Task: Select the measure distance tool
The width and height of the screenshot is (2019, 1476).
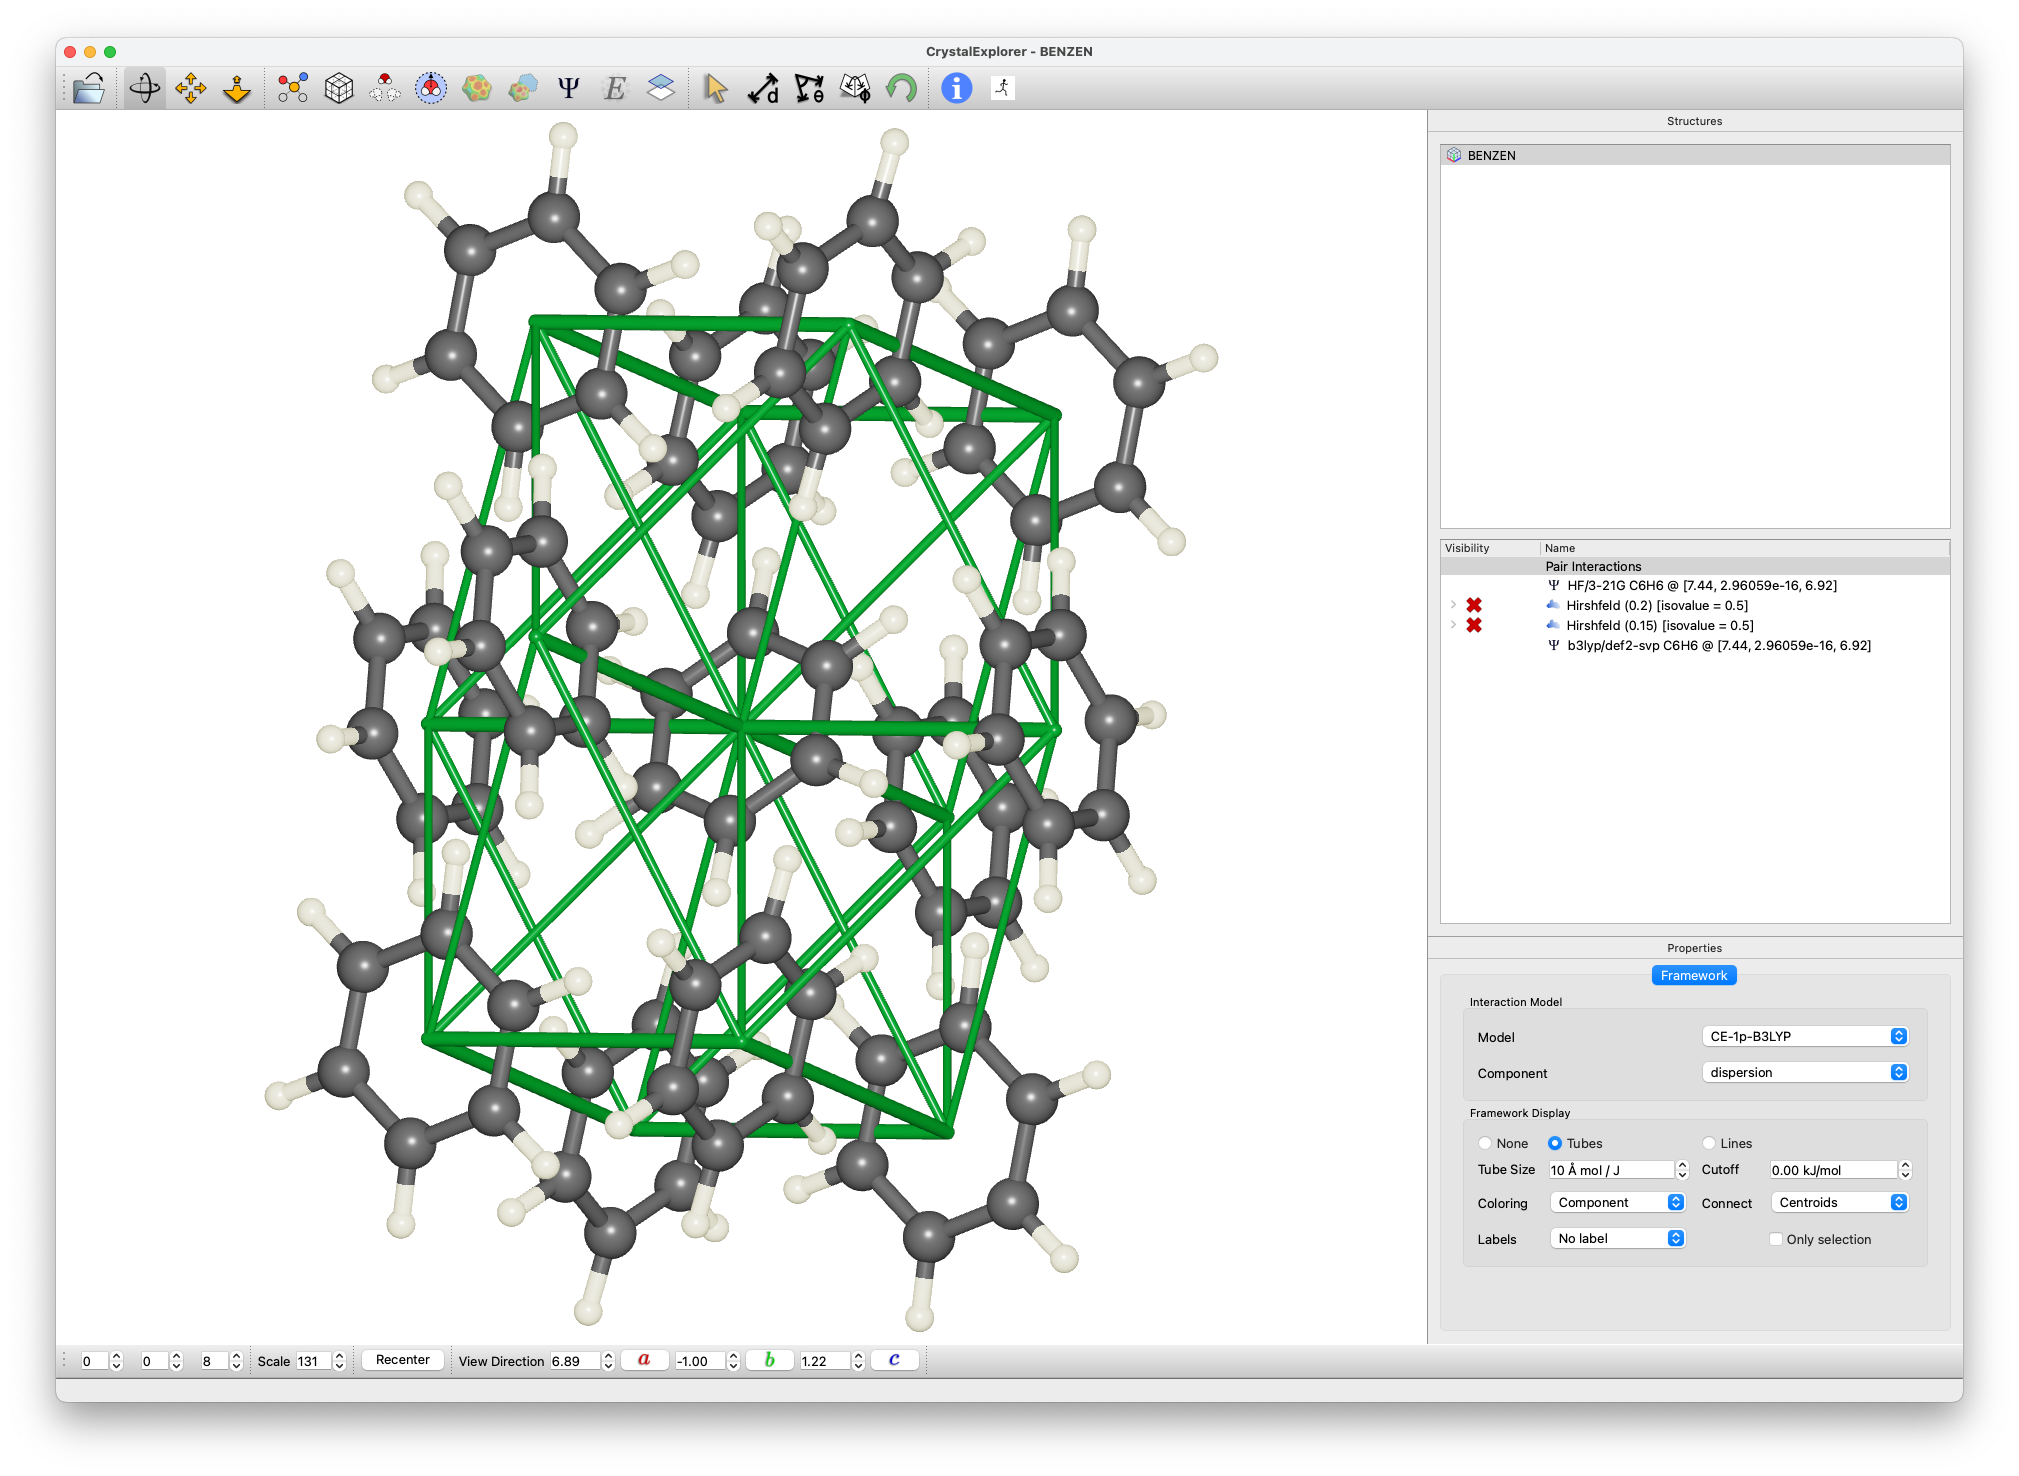Action: (763, 89)
